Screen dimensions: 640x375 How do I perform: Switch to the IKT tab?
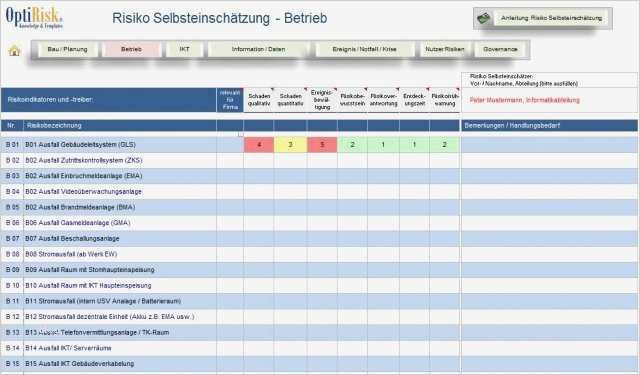coord(184,49)
